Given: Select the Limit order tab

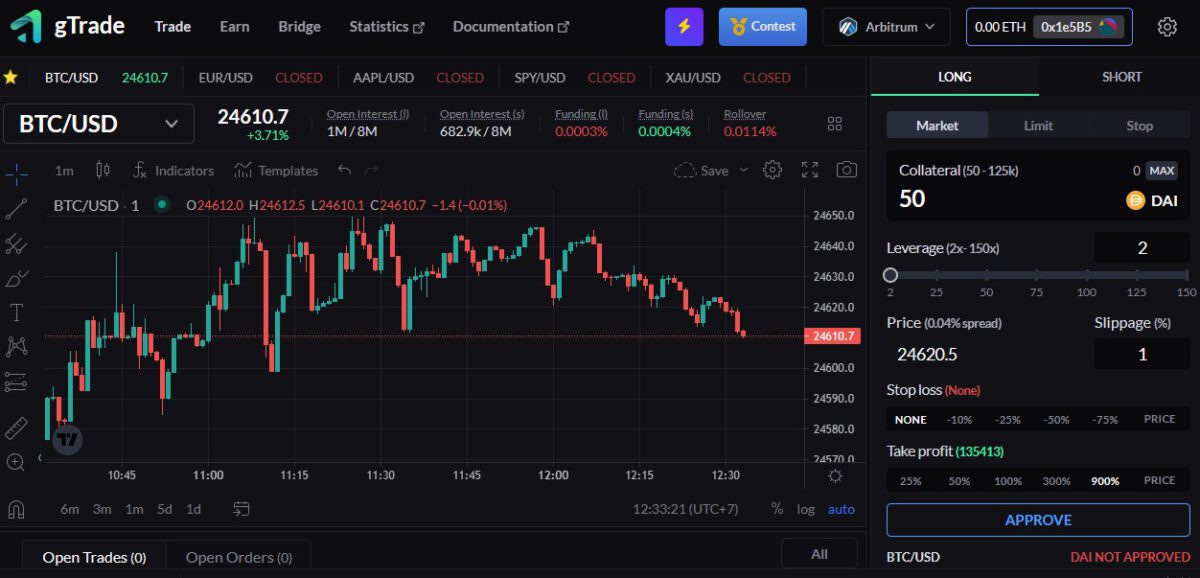Looking at the screenshot, I should 1038,125.
